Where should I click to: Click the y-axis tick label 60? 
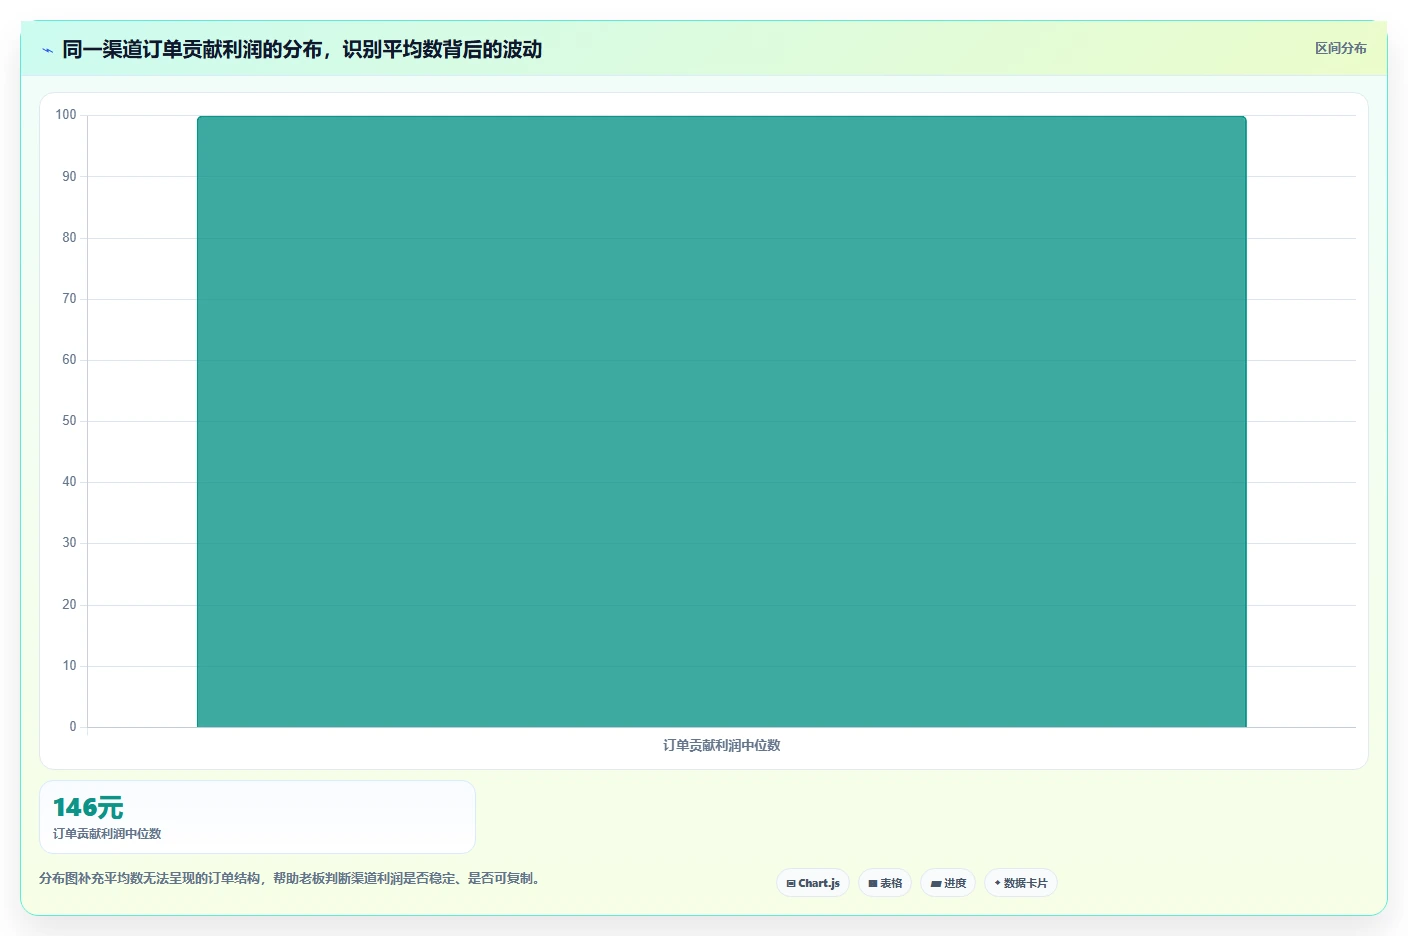click(69, 359)
